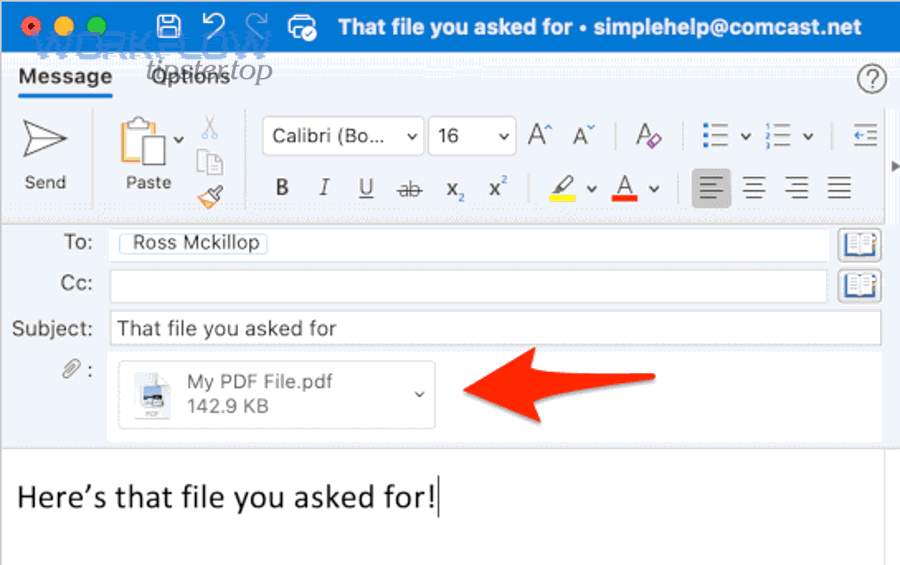
Task: Click in the message body text
Action: tap(226, 497)
